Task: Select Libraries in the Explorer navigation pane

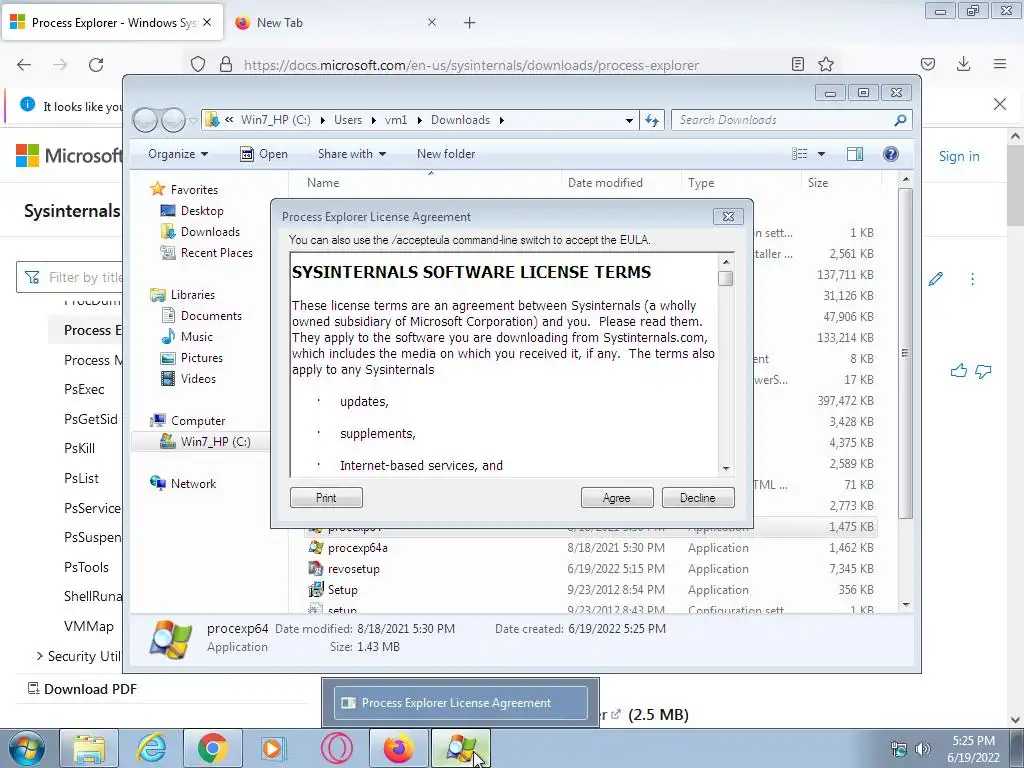Action: pyautogui.click(x=193, y=295)
